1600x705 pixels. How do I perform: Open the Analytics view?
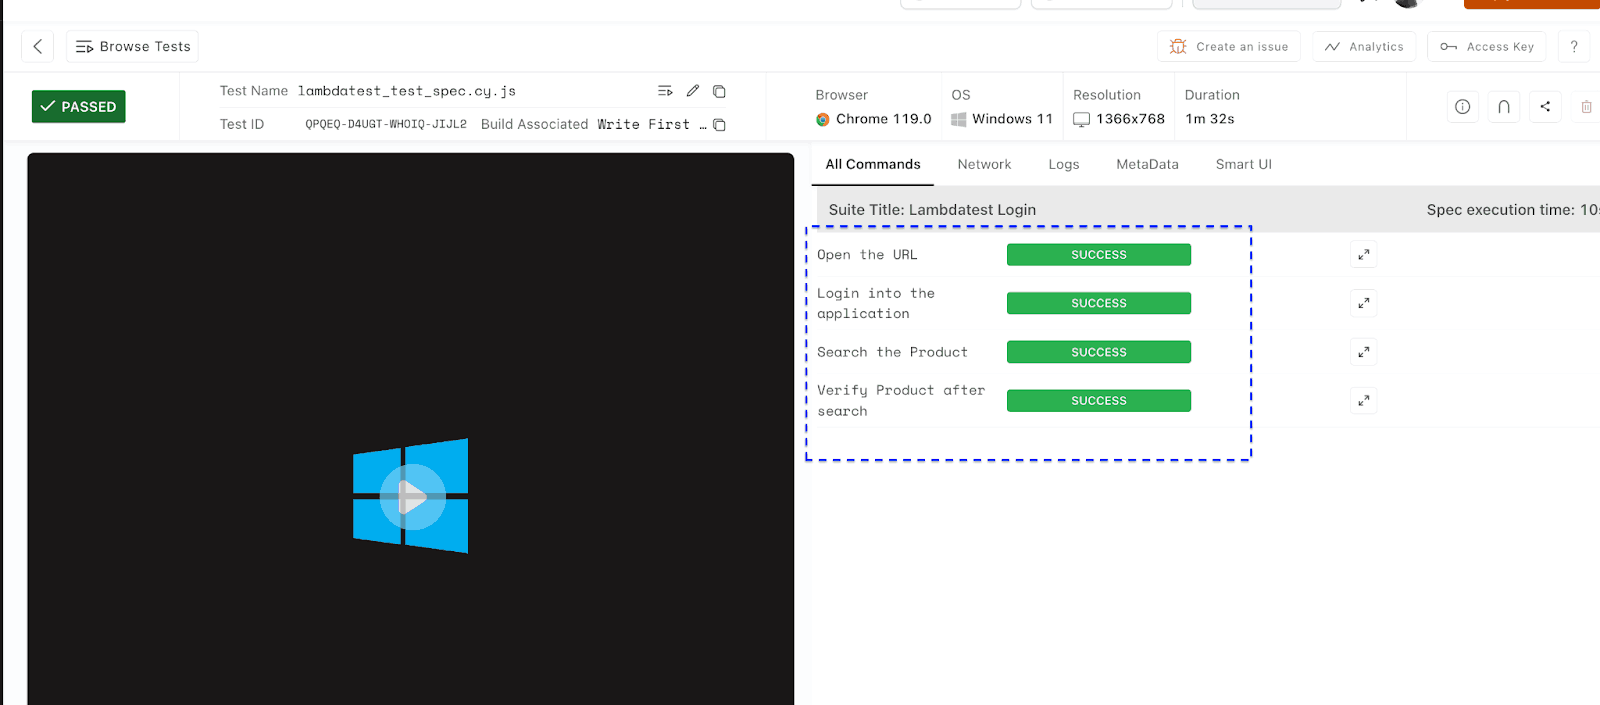tap(1364, 46)
